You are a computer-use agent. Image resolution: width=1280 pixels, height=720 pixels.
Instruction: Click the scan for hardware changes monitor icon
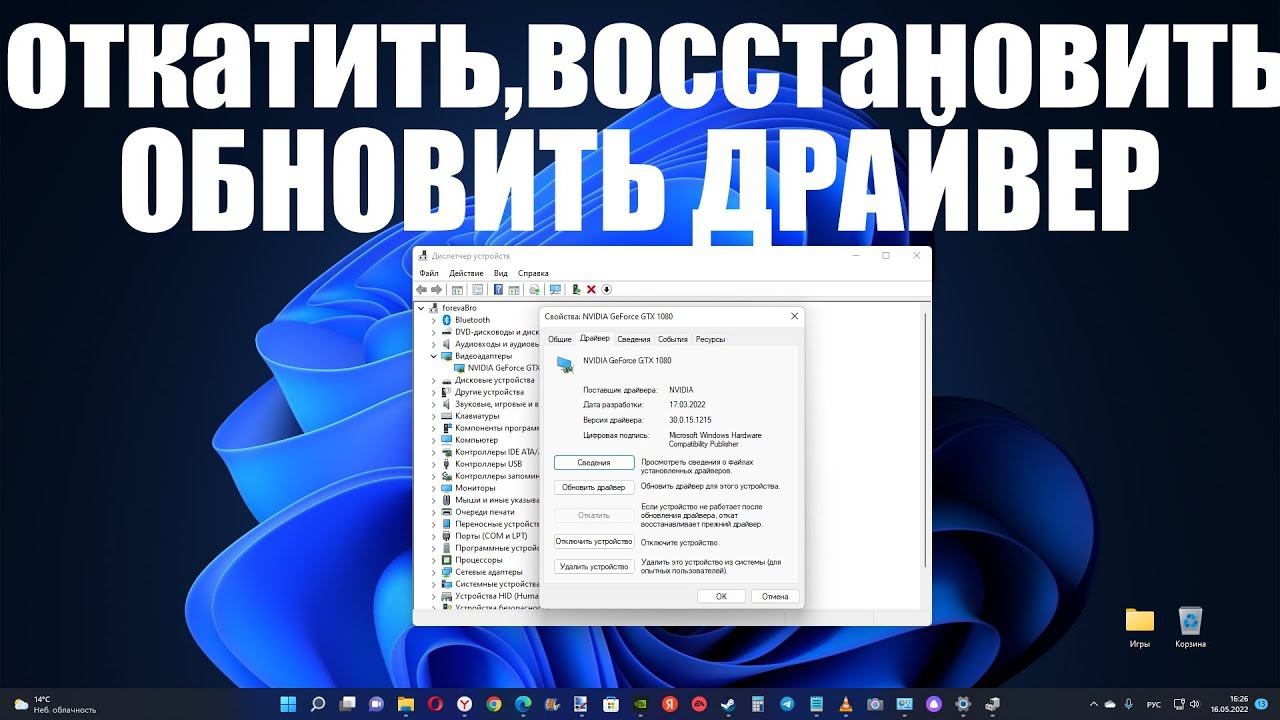tap(555, 290)
